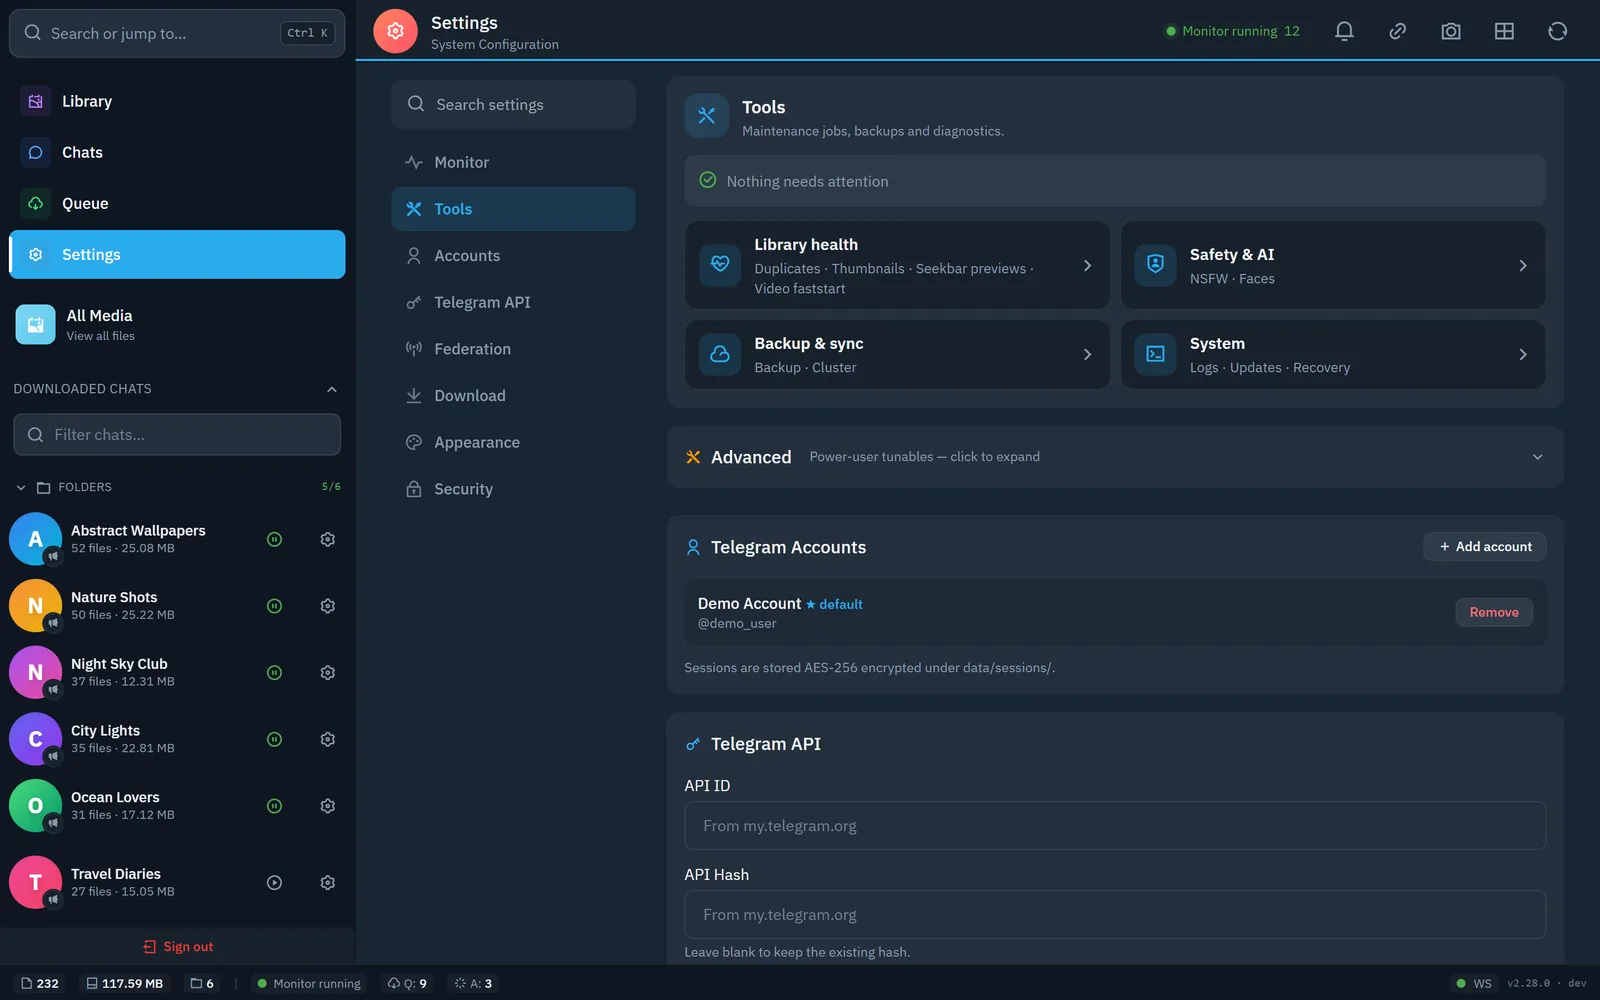Open settings gear for Travel Diaries

(x=327, y=883)
